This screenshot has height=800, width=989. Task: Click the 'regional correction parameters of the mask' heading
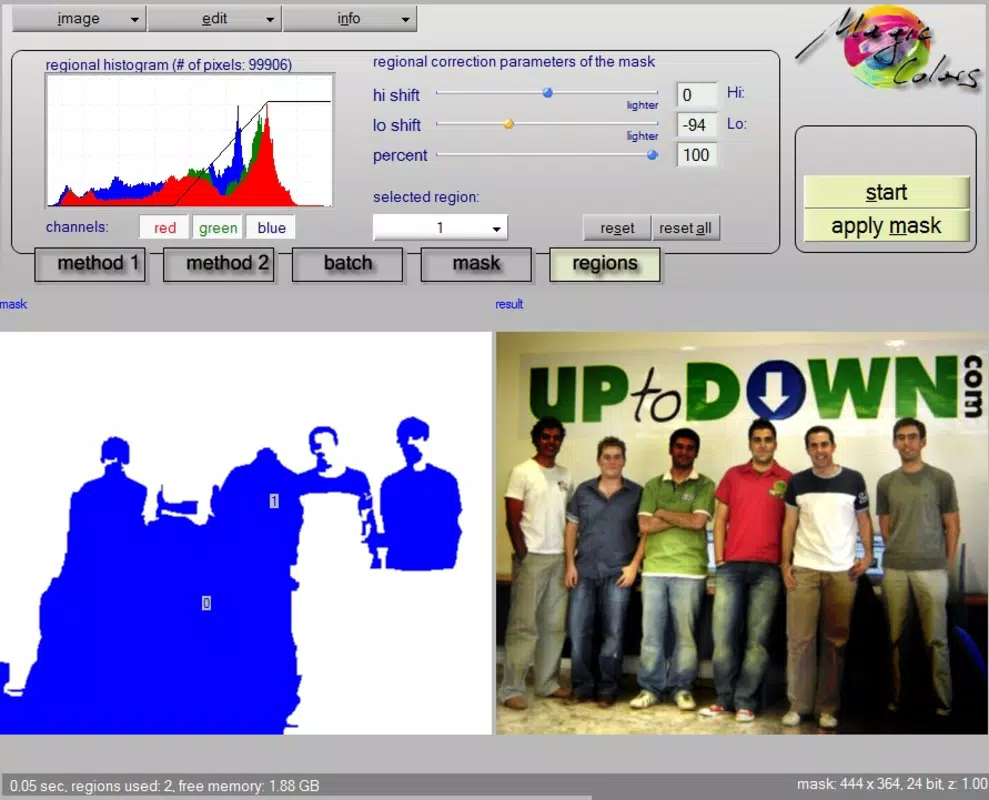click(x=513, y=62)
